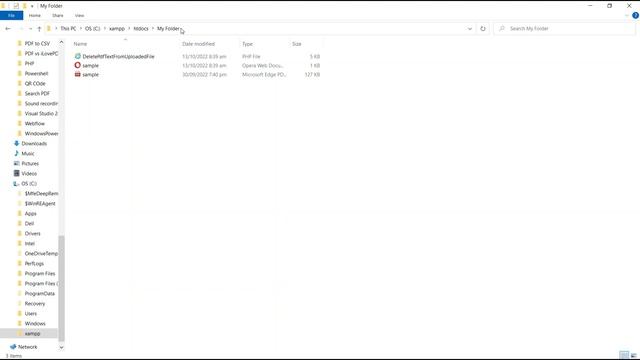The image size is (640, 360).
Task: Open the Home ribbon tab
Action: click(x=35, y=16)
